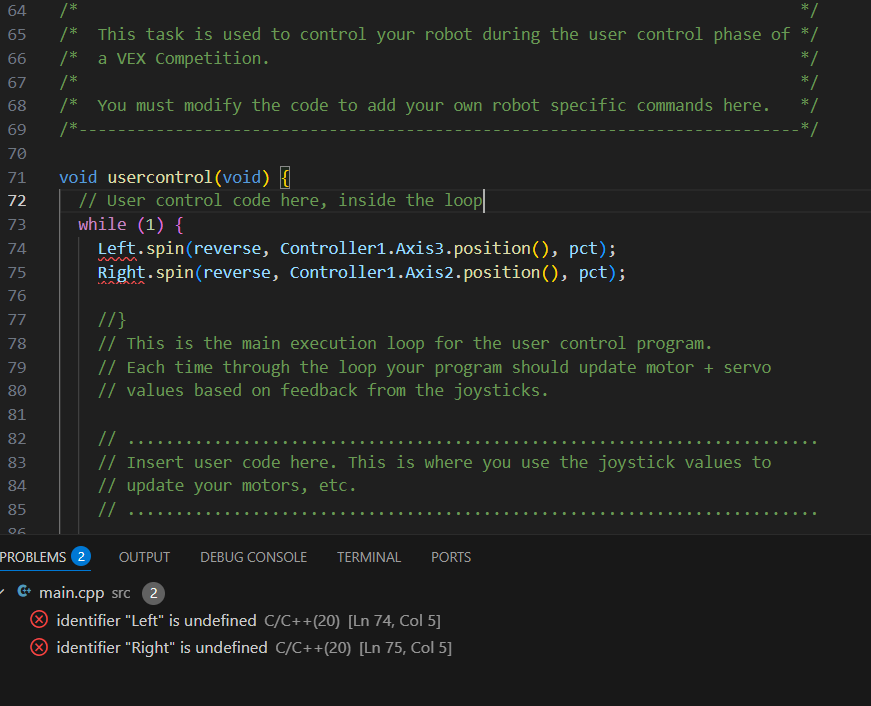Open the PROBLEMS panel tab
This screenshot has width=871, height=706.
coord(33,557)
